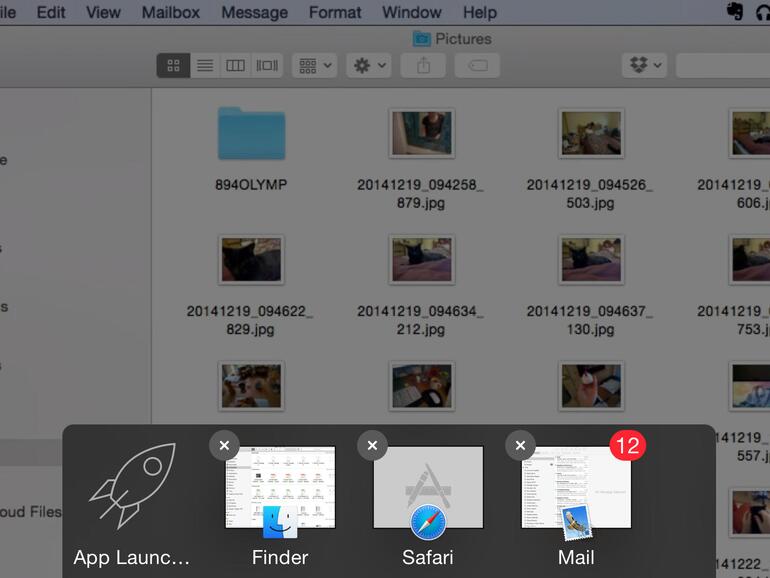This screenshot has height=578, width=770.
Task: Close the Mail app in switcher
Action: click(x=520, y=445)
